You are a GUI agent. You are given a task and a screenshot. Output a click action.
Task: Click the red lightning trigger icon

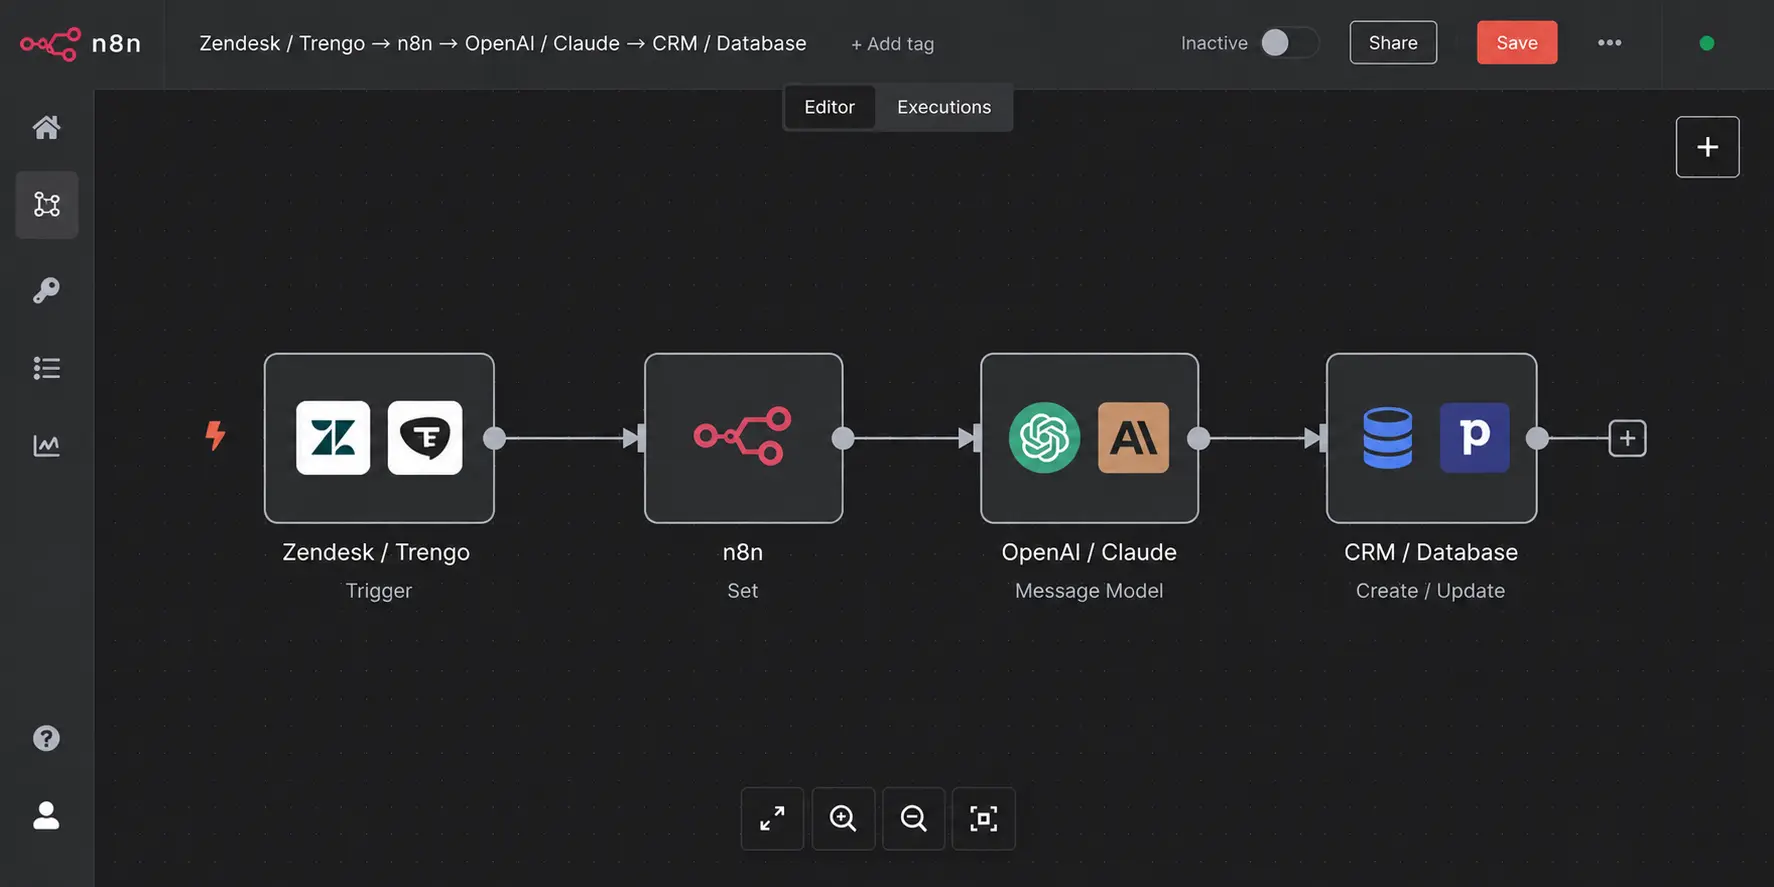[215, 436]
